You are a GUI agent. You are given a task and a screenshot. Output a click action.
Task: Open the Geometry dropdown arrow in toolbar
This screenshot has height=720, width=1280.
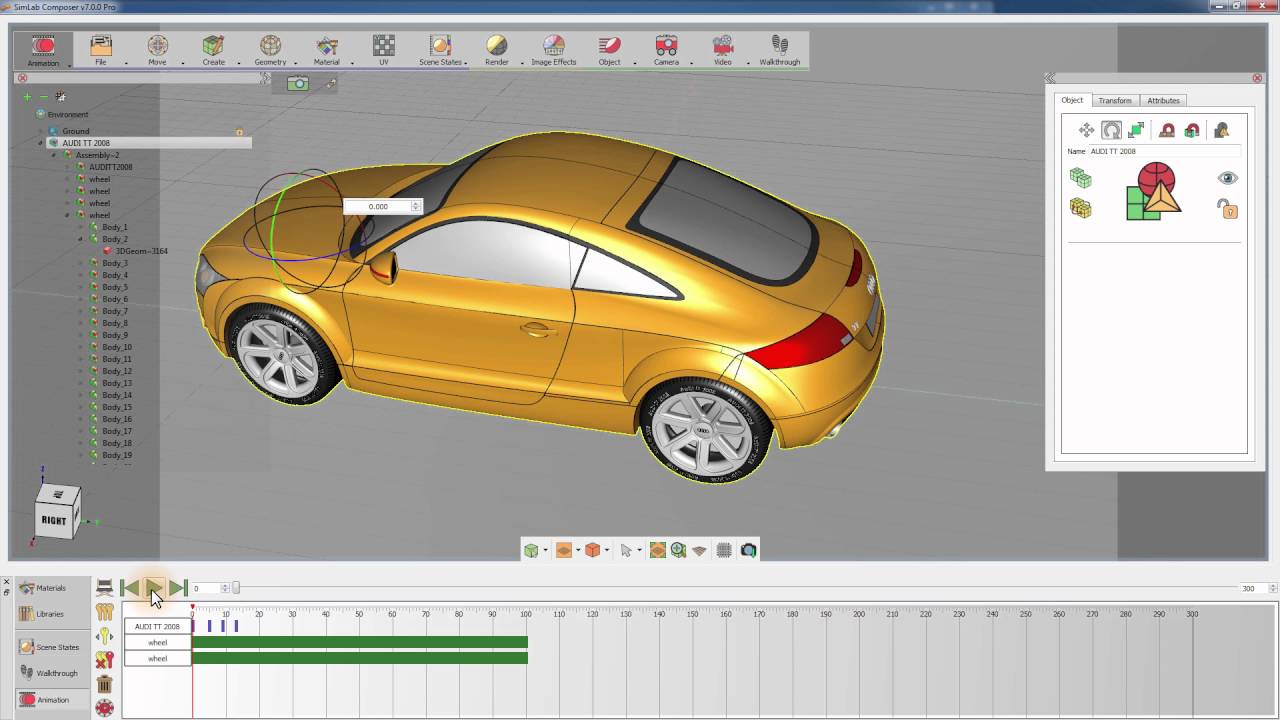(296, 63)
